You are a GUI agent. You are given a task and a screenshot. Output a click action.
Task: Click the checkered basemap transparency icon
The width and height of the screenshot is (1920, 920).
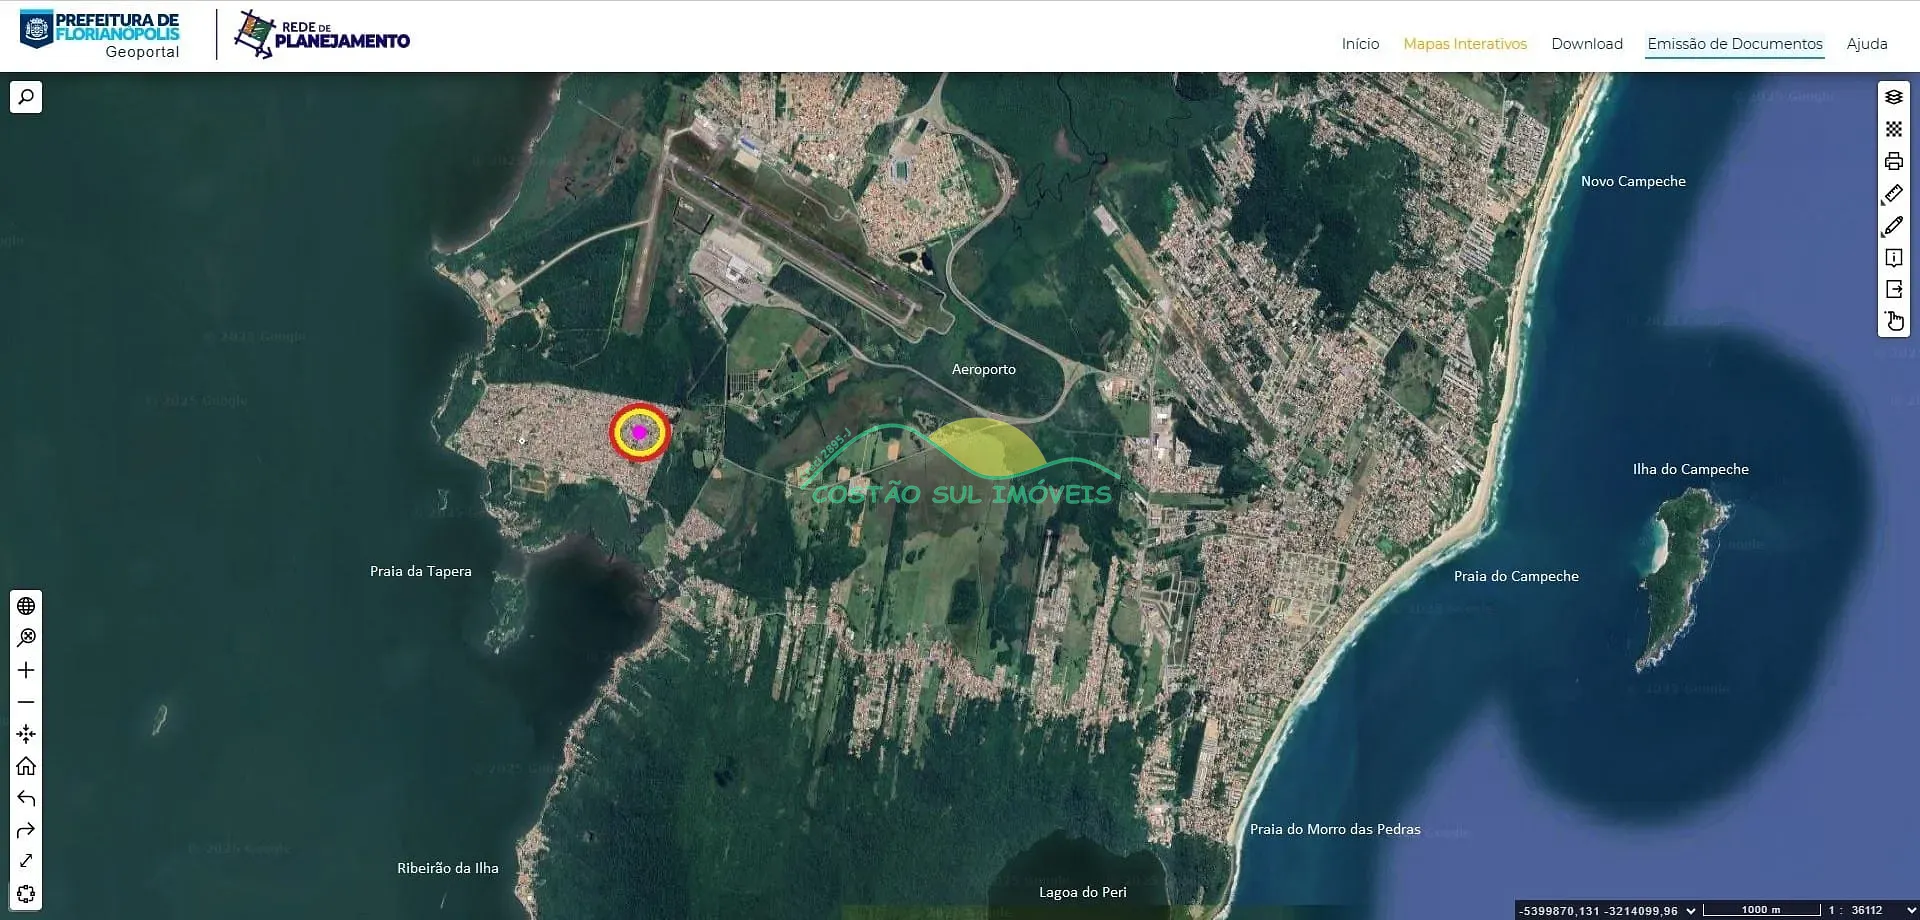click(1893, 129)
